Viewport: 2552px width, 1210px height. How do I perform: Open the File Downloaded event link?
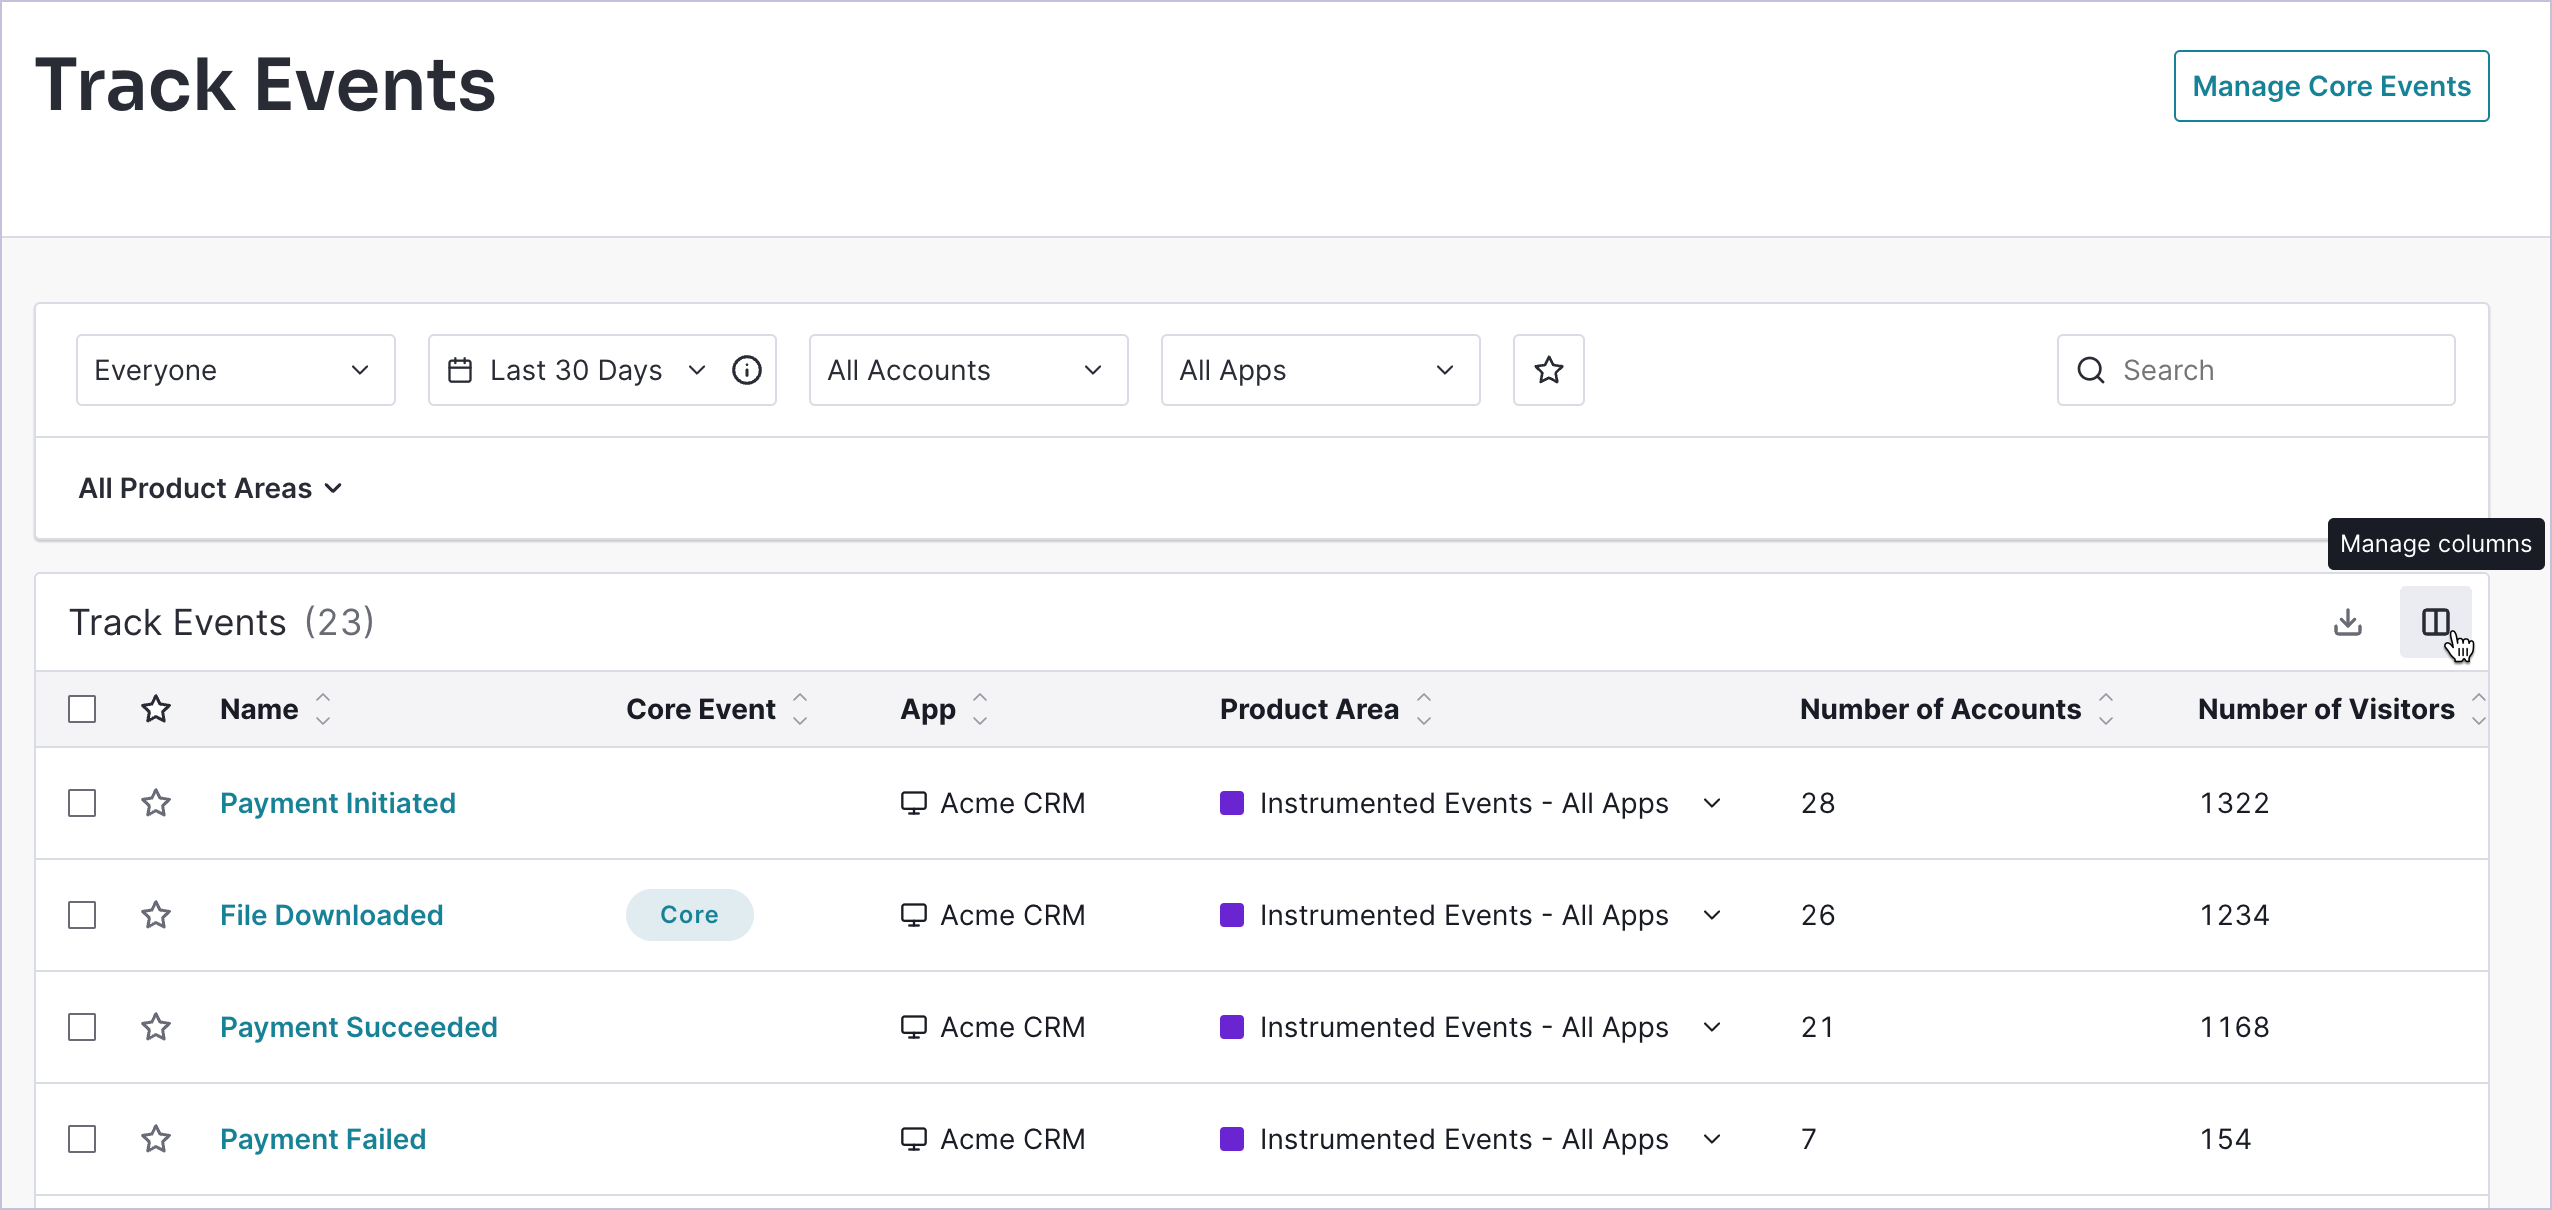(331, 915)
